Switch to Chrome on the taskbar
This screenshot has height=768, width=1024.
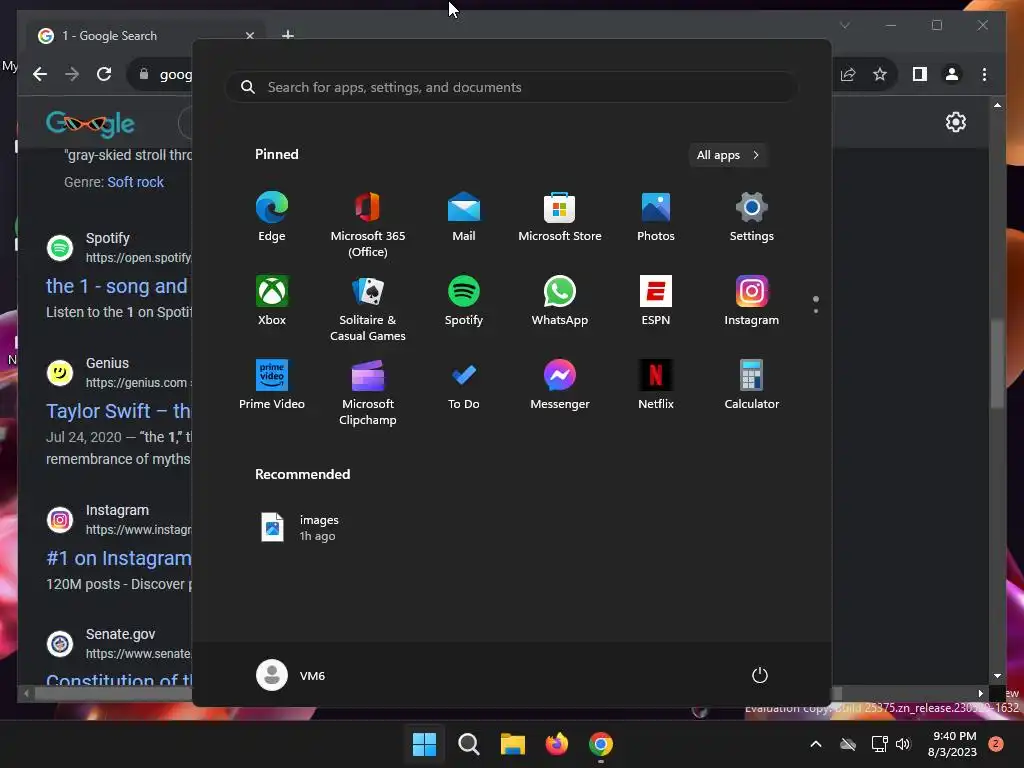click(x=601, y=744)
